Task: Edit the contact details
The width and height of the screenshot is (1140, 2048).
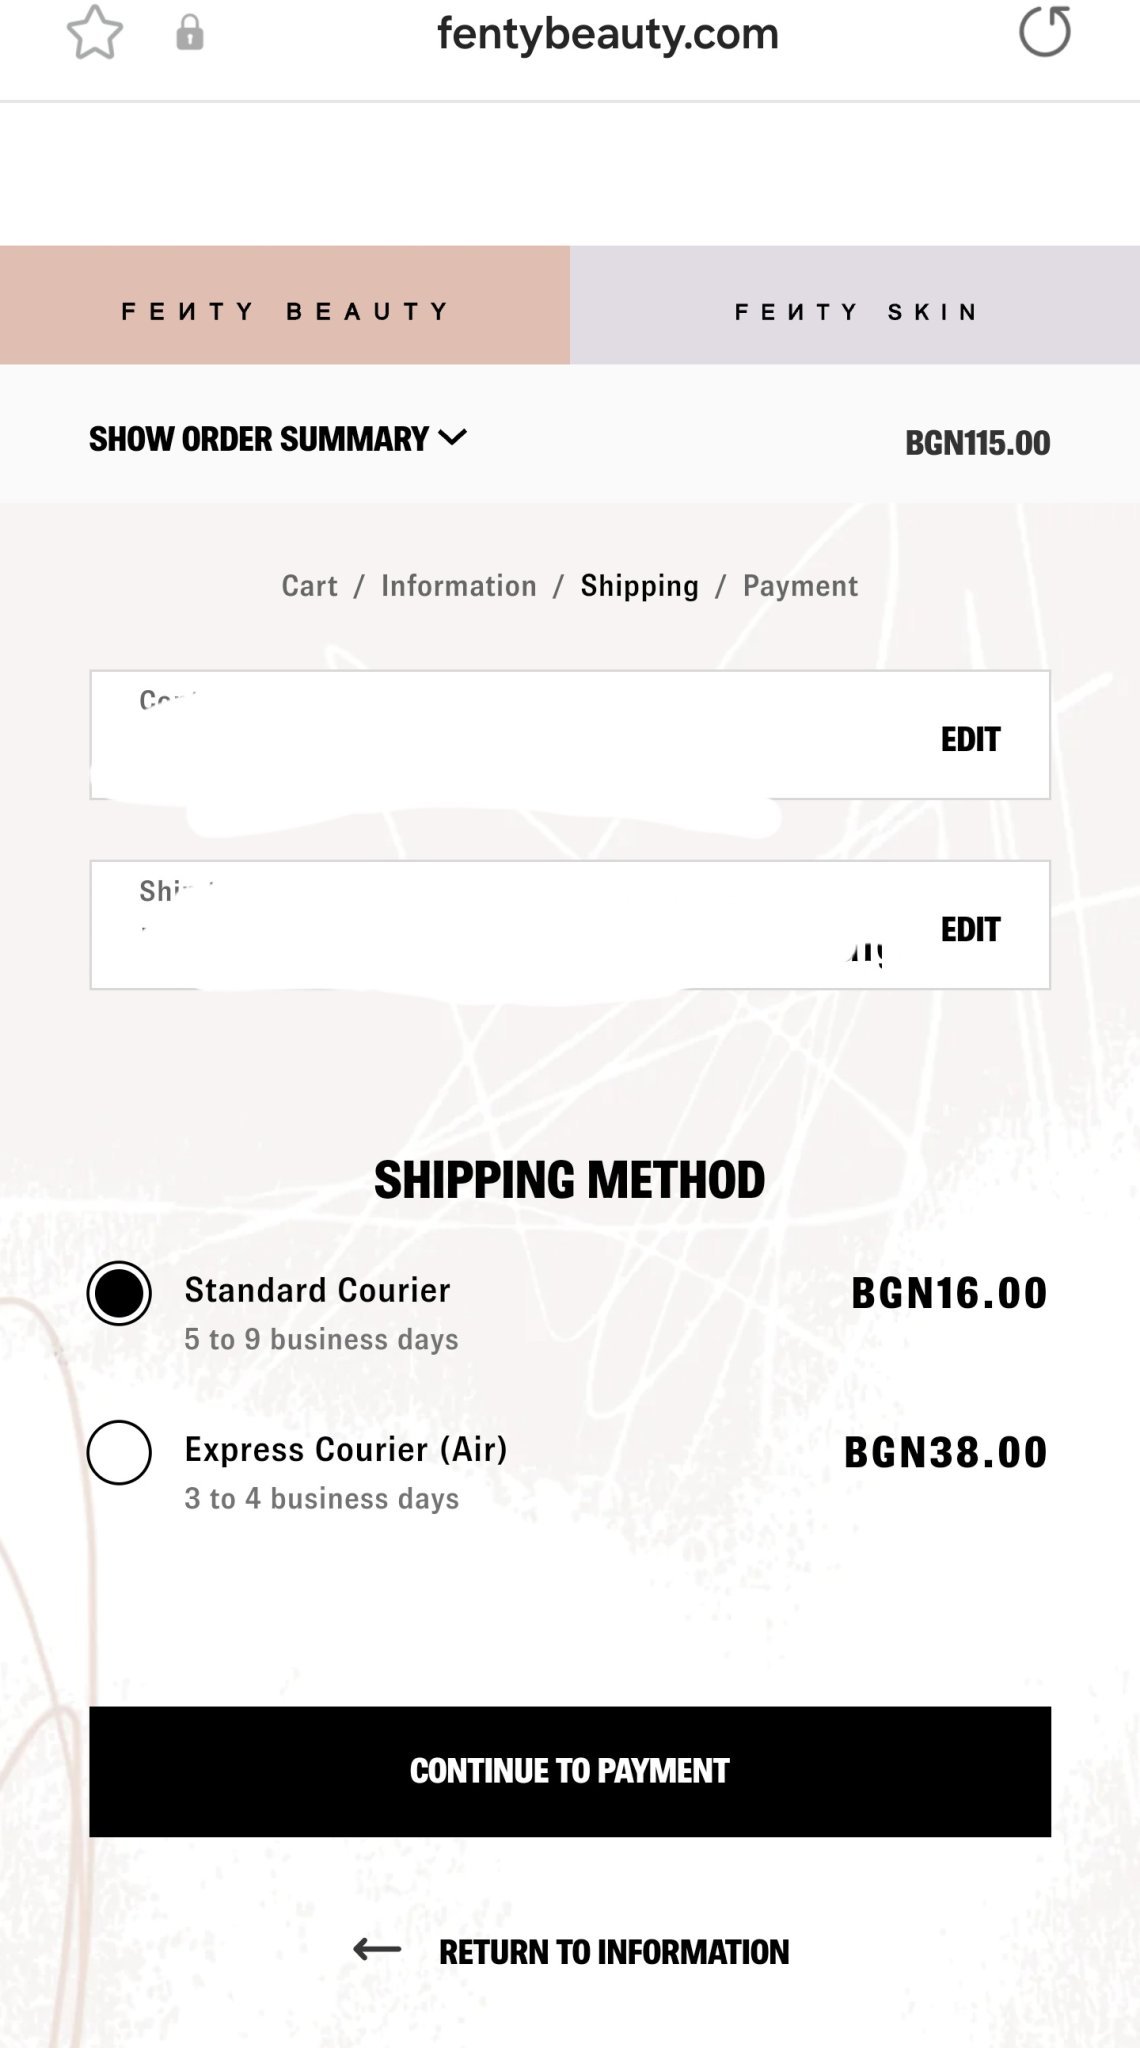Action: coord(970,739)
